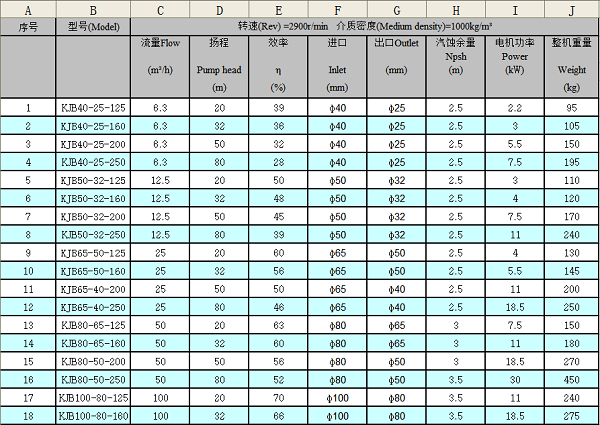Select the 扬程 Pump head header cell
Screen dimensions: 600x425
tap(218, 65)
